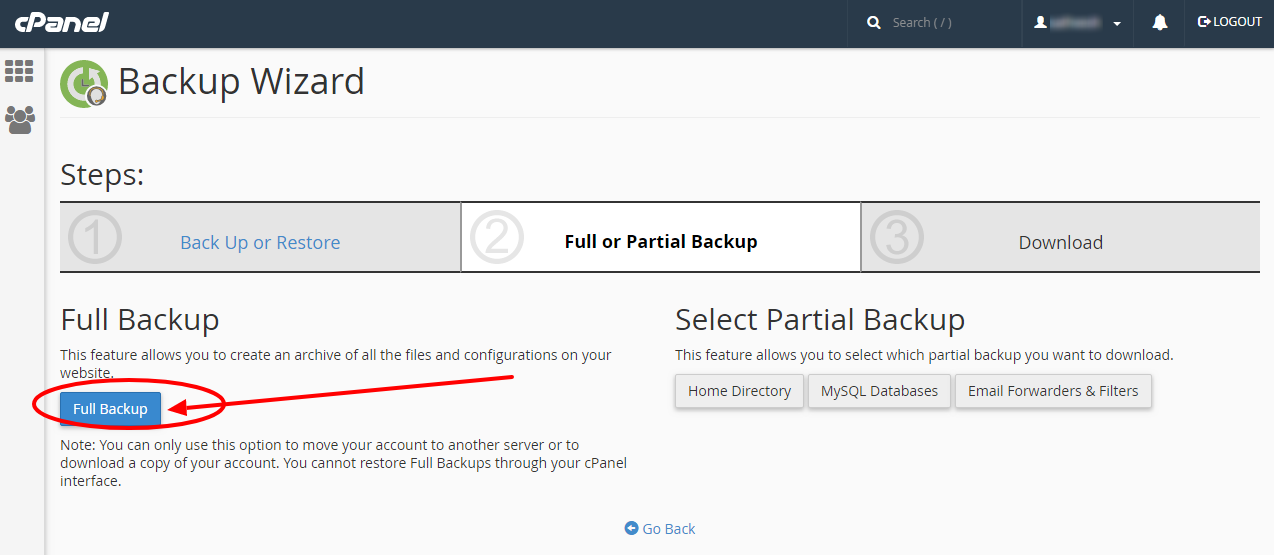Viewport: 1274px width, 555px height.
Task: Click the Go Back link
Action: point(669,528)
